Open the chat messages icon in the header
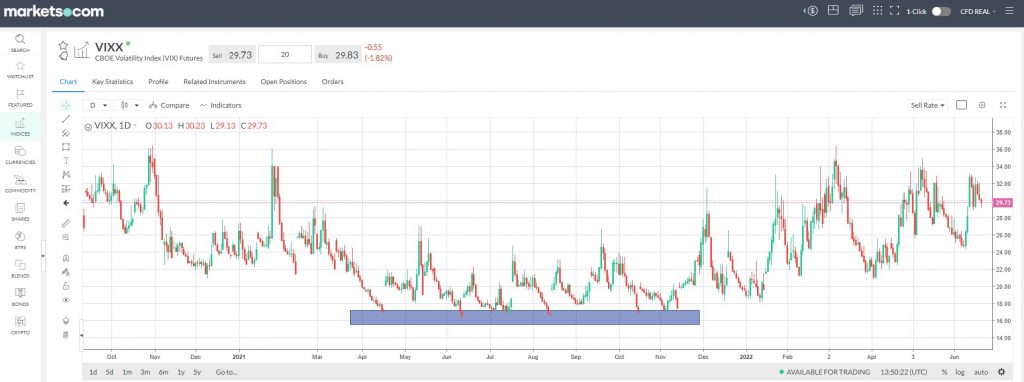The image size is (1024, 382). [856, 10]
